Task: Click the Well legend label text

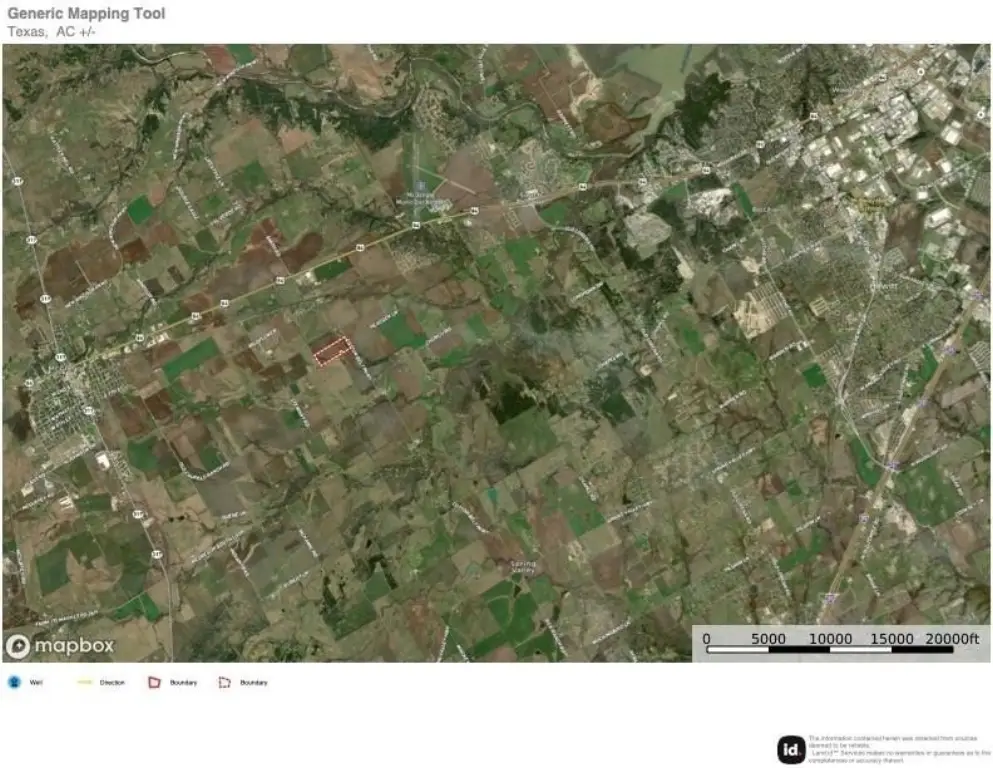Action: click(x=36, y=682)
